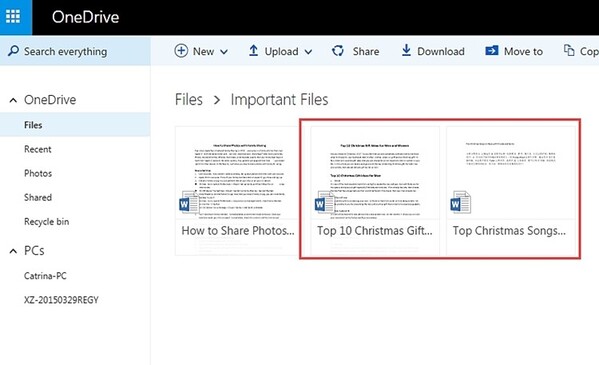This screenshot has height=365, width=599.
Task: Click the 'How to Share Photos...' file name
Action: [238, 230]
